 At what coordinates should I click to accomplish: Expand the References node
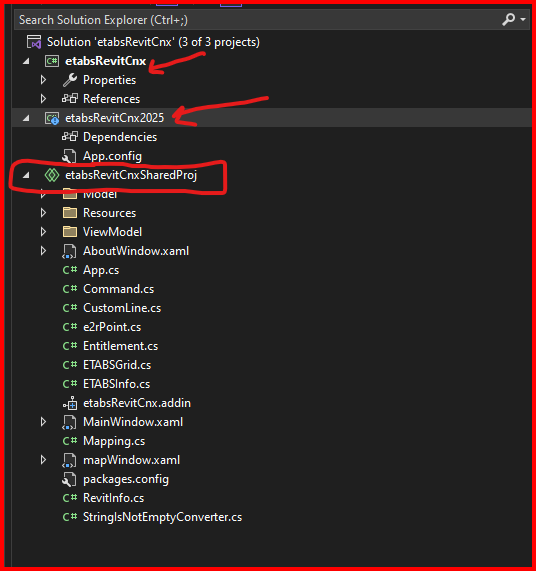pyautogui.click(x=43, y=99)
